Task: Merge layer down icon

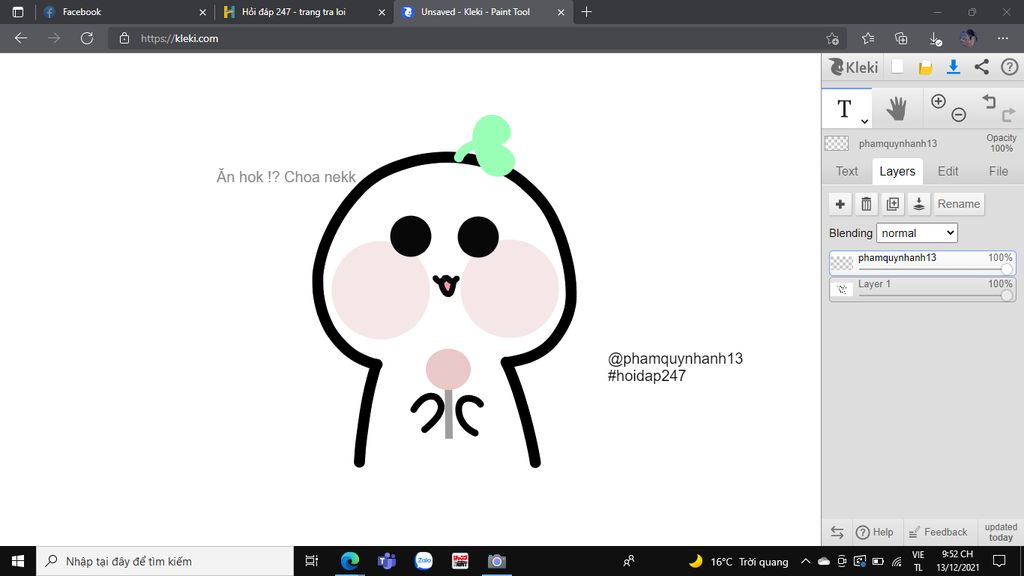Action: (x=918, y=204)
